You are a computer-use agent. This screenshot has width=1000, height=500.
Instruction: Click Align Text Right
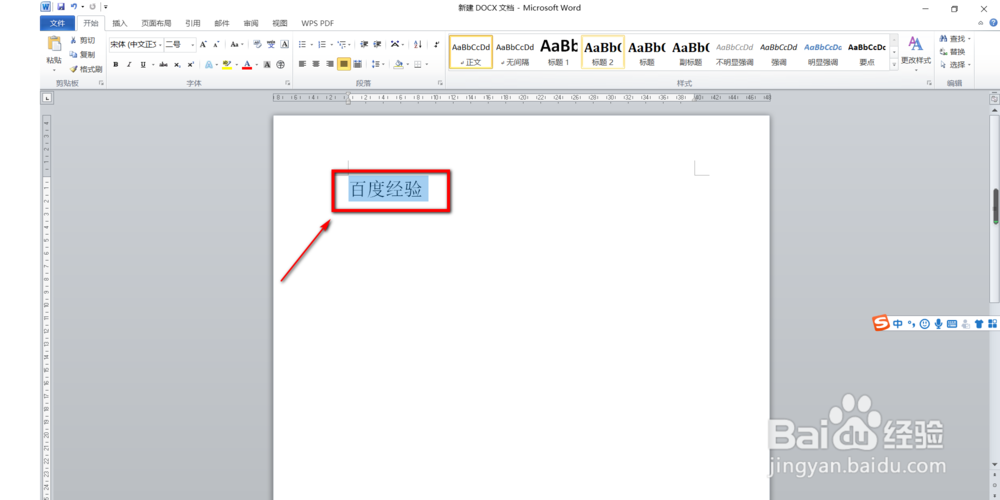pyautogui.click(x=330, y=64)
